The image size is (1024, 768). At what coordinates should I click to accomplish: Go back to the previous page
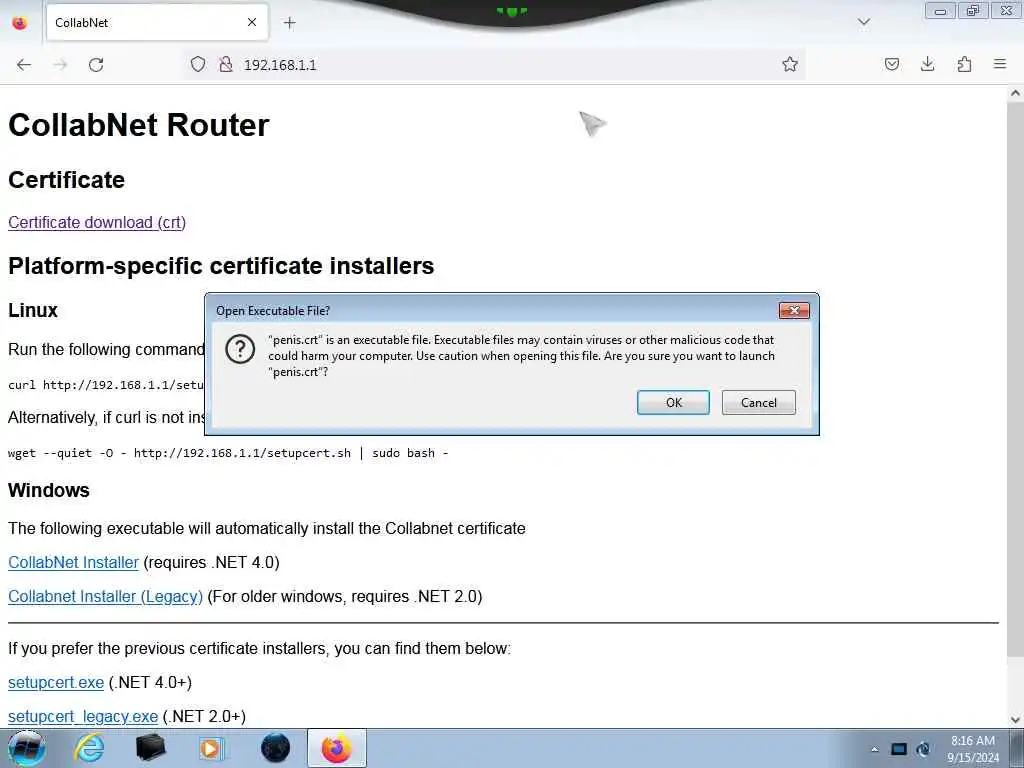pyautogui.click(x=24, y=65)
